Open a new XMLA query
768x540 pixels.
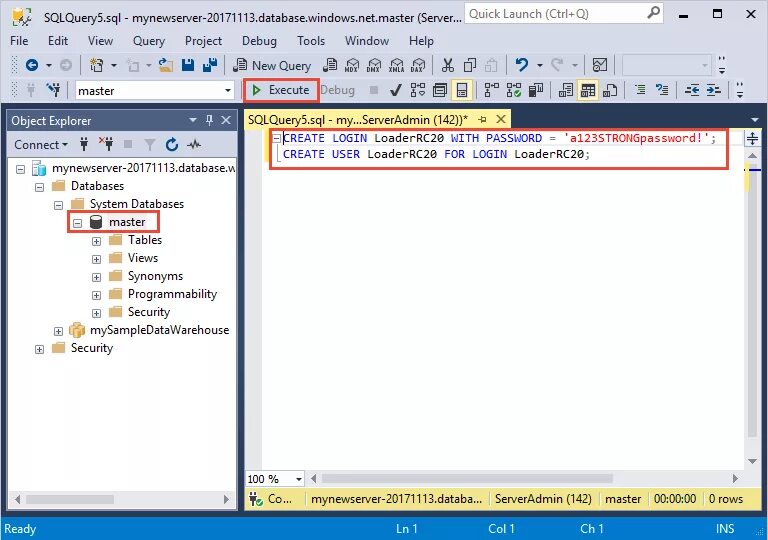tap(396, 65)
